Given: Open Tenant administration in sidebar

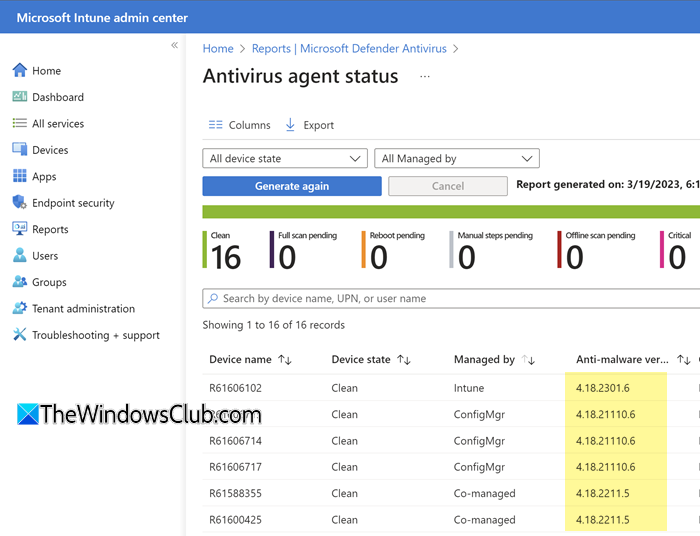Looking at the screenshot, I should point(83,309).
